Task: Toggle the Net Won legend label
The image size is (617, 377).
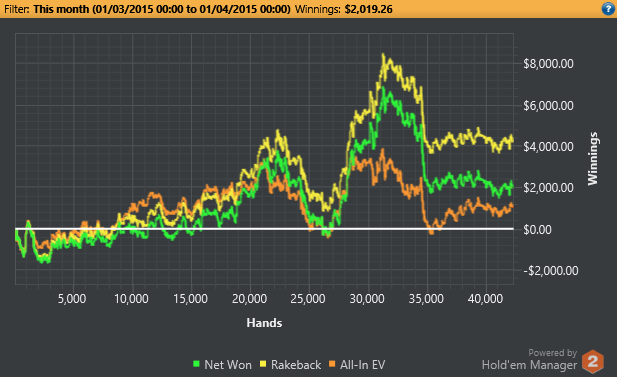Action: [x=228, y=365]
